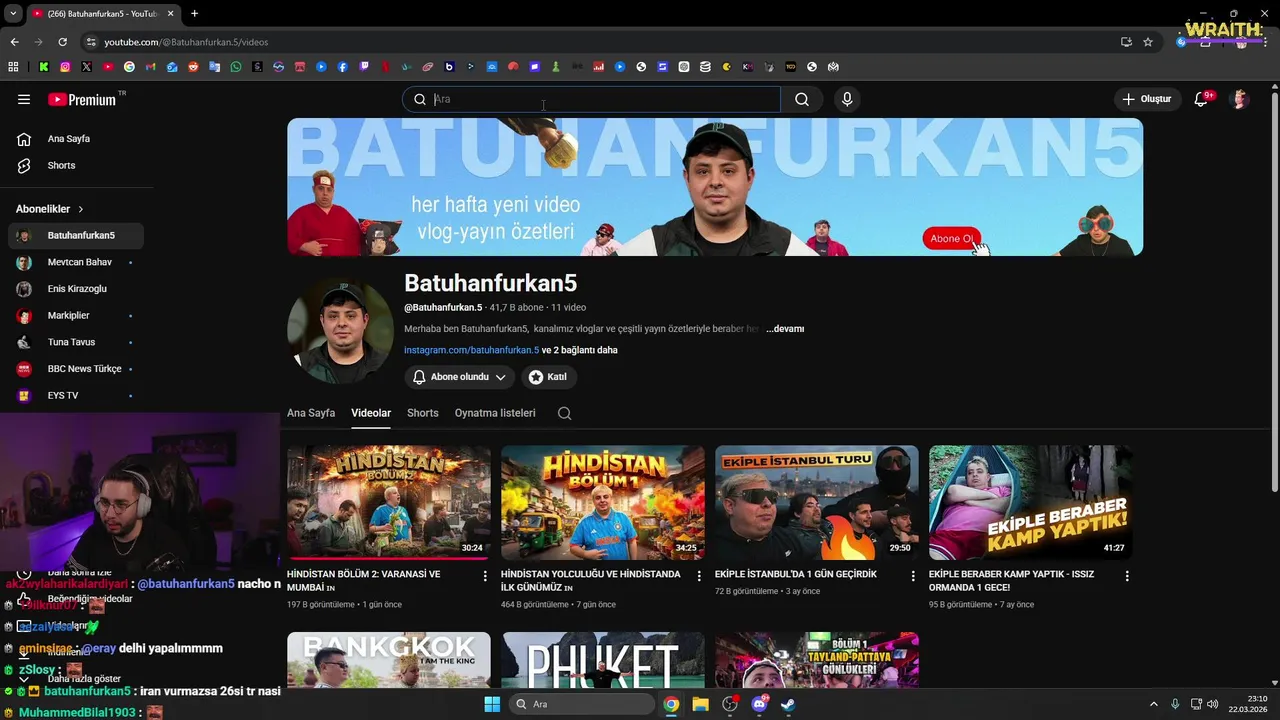The image size is (1280, 720).
Task: Open Reddit bookmark in bookmarks bar
Action: tap(193, 67)
